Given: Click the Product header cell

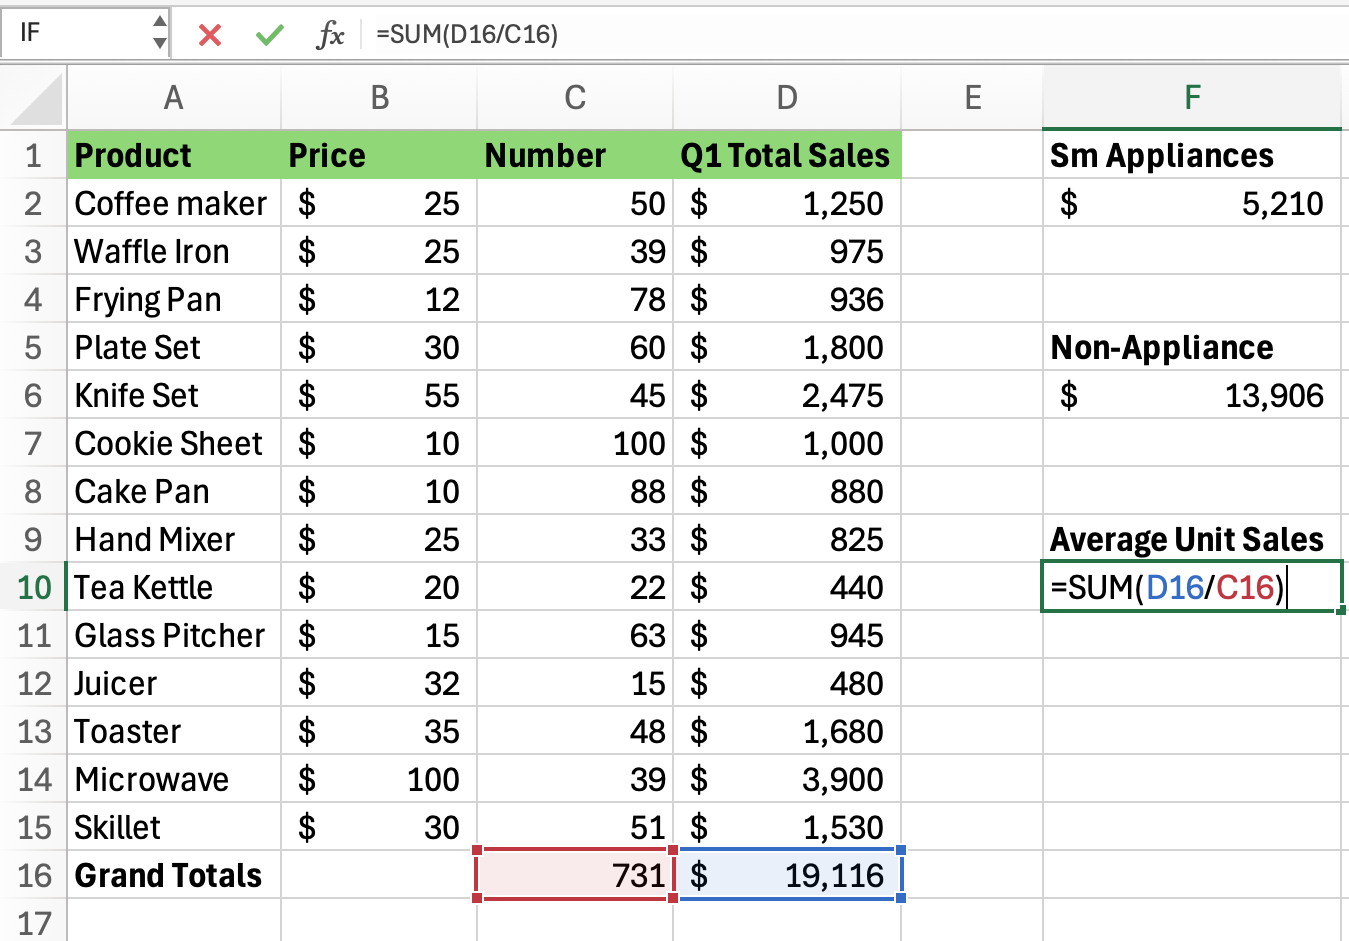Looking at the screenshot, I should tap(174, 155).
